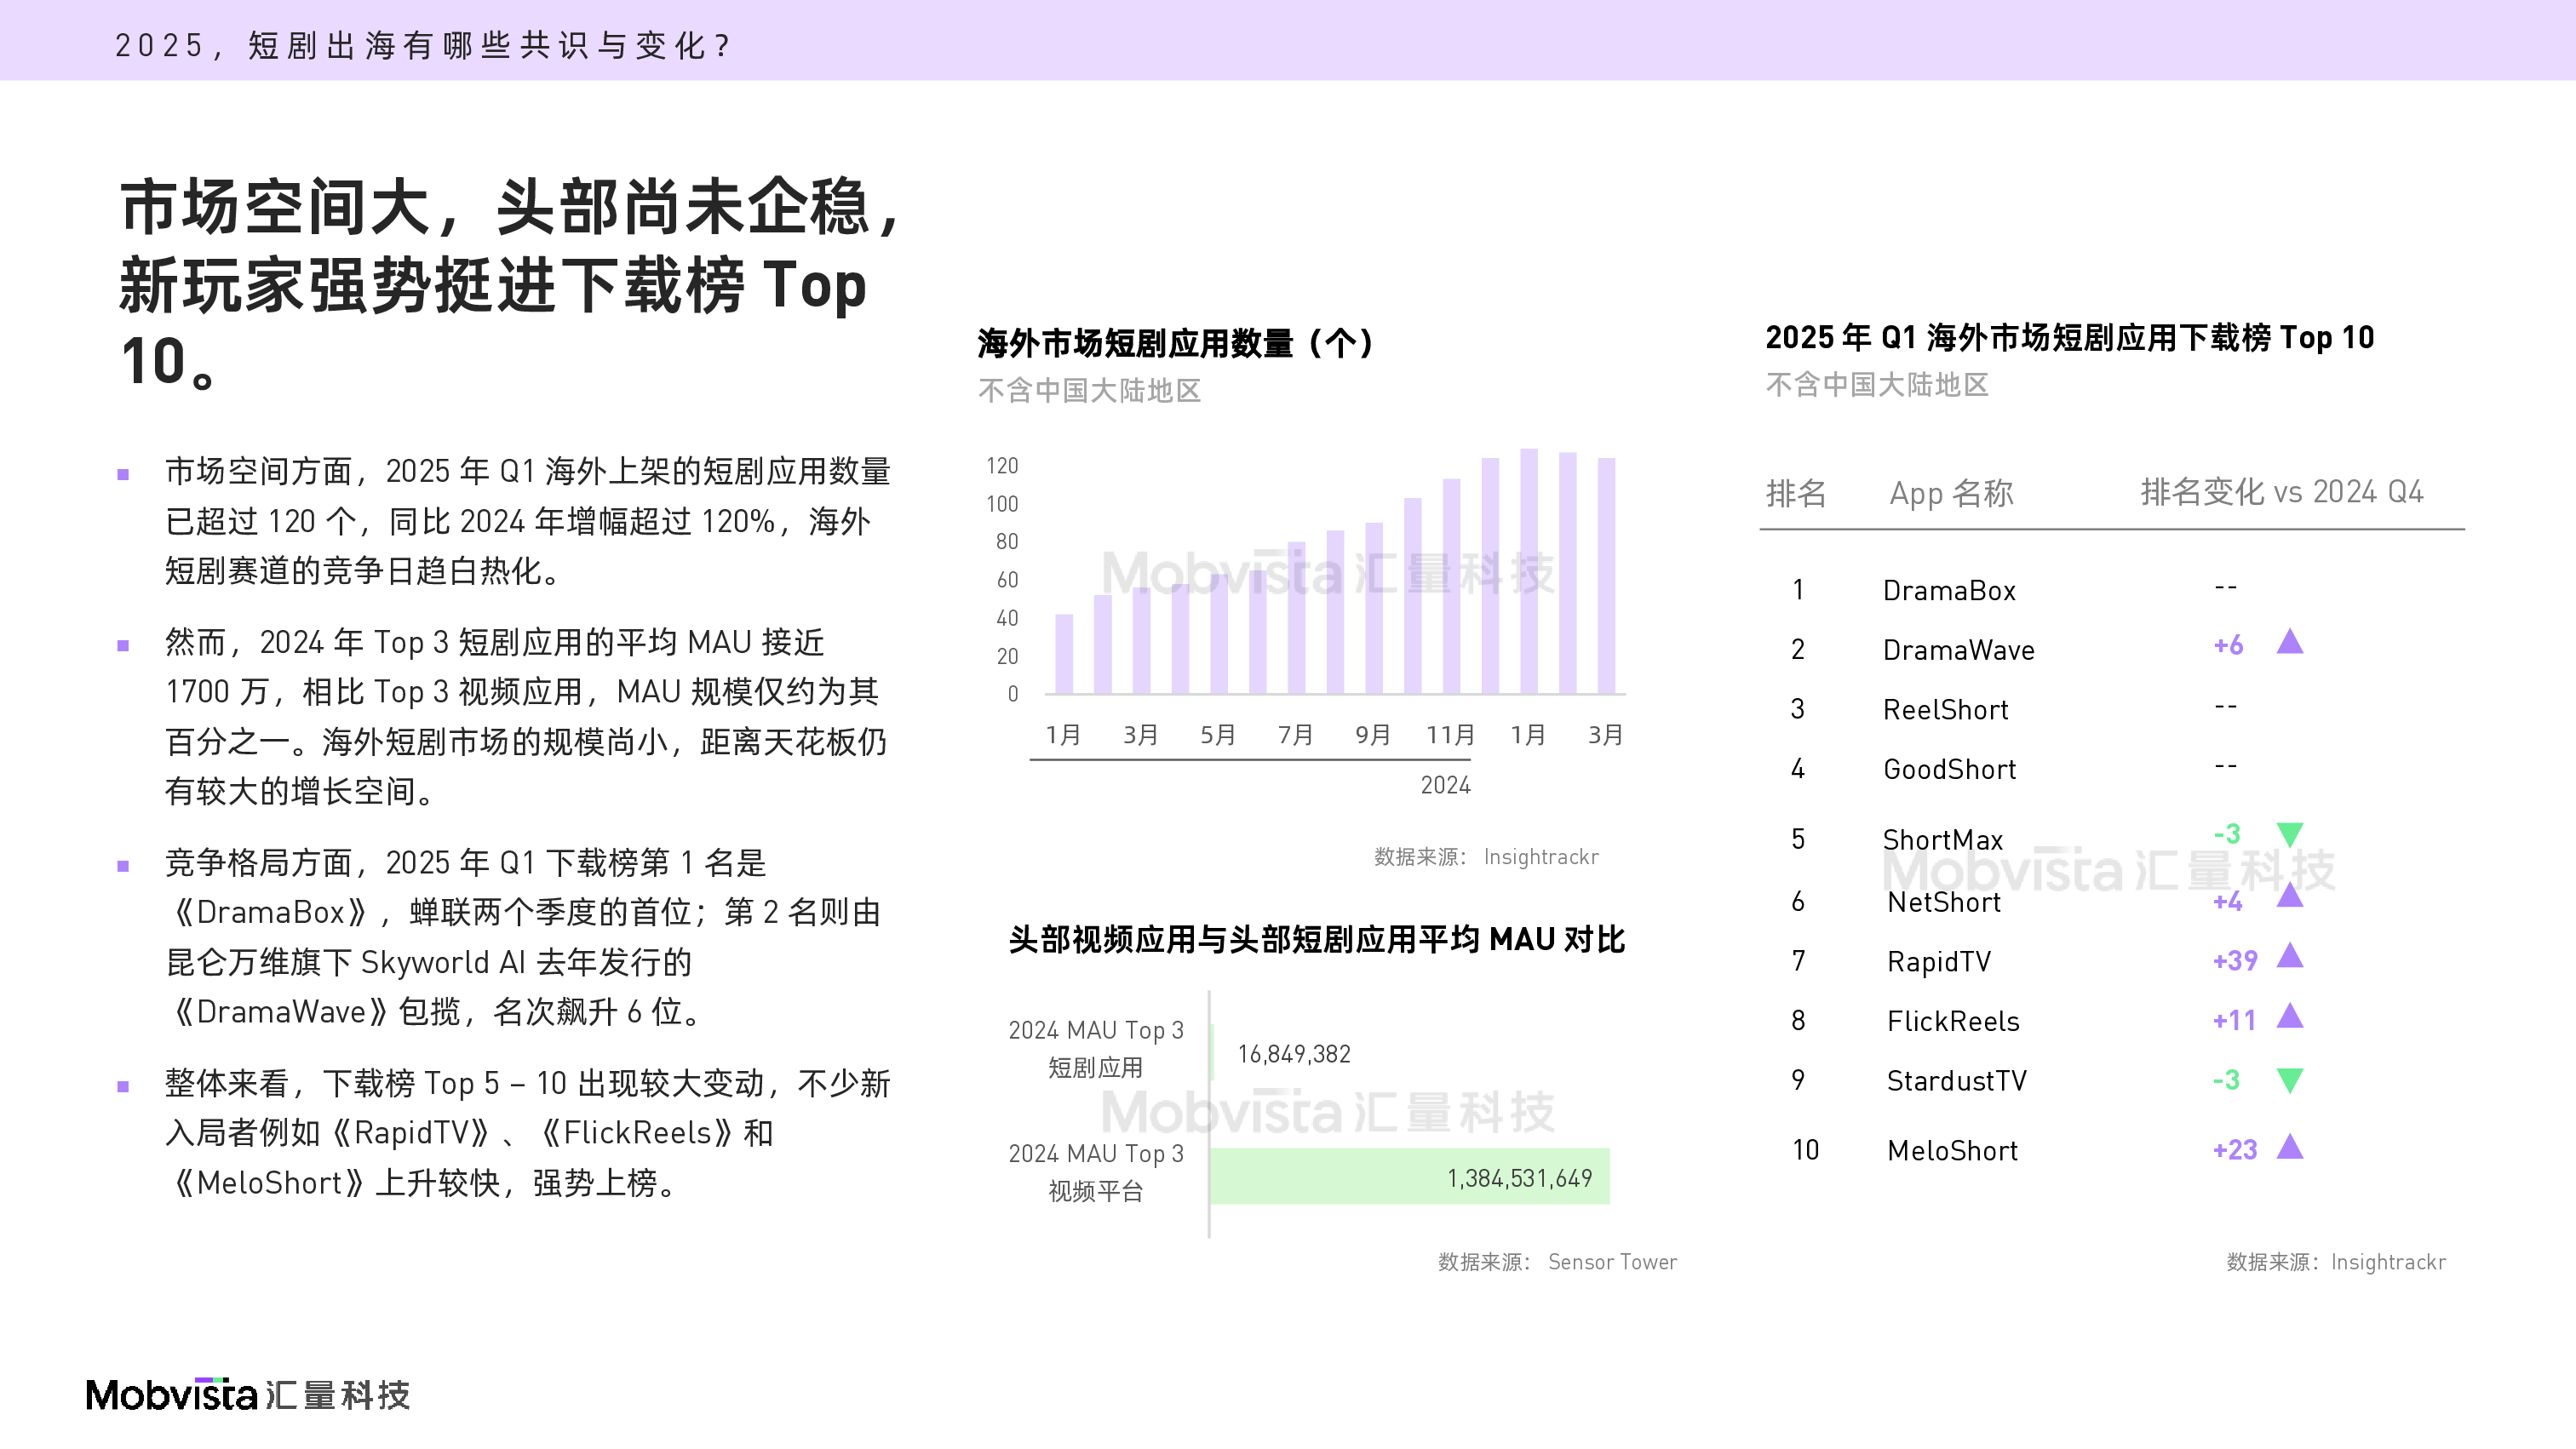Click the +11 rank change value

(2235, 1021)
